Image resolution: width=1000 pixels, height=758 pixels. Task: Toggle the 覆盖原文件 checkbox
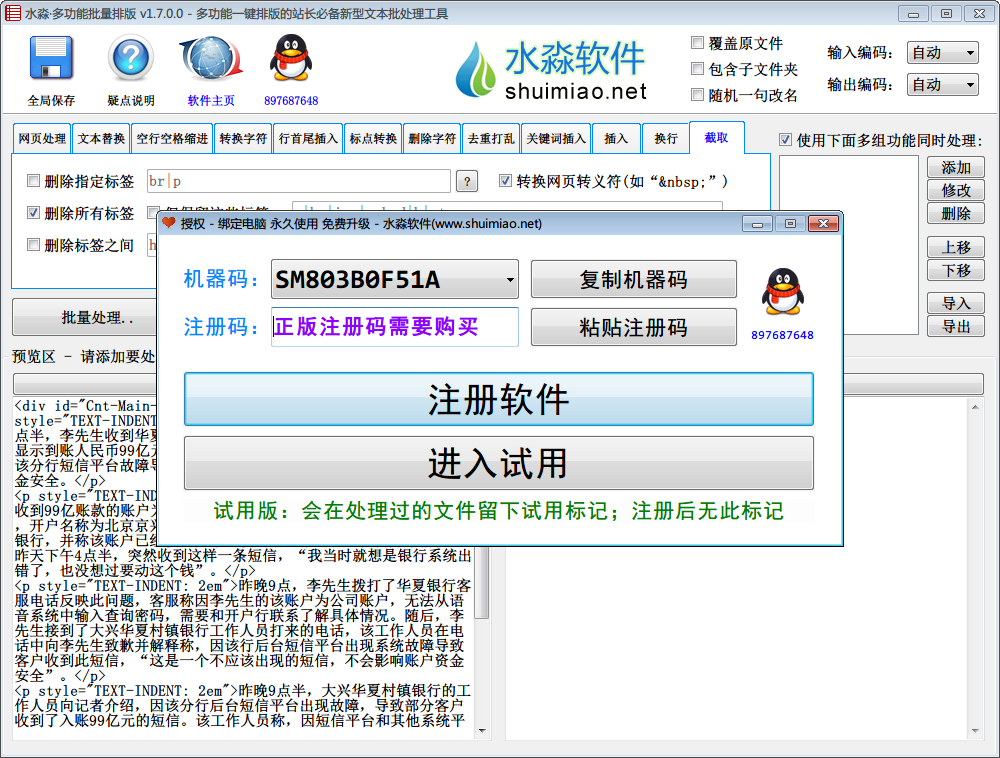point(697,43)
